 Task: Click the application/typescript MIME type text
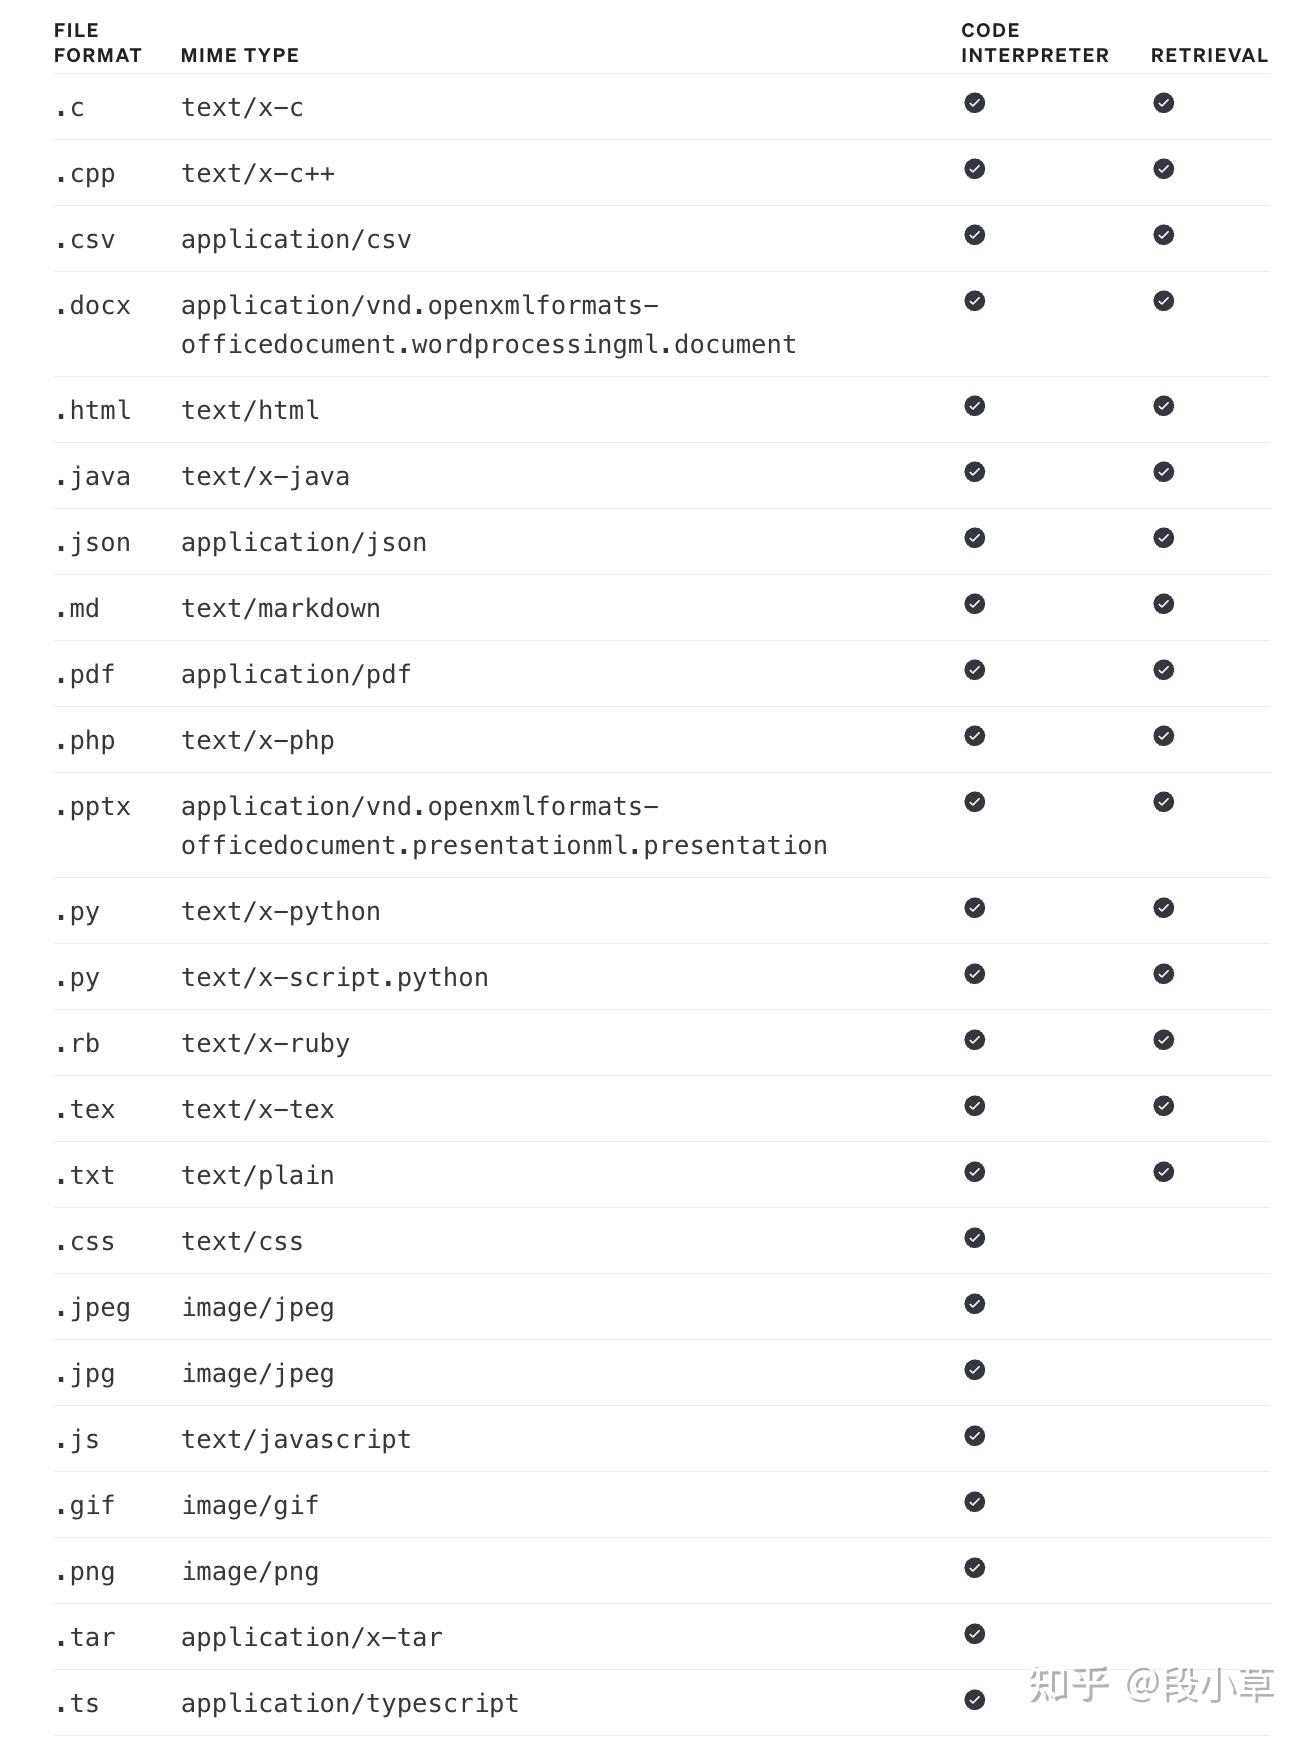click(350, 1703)
